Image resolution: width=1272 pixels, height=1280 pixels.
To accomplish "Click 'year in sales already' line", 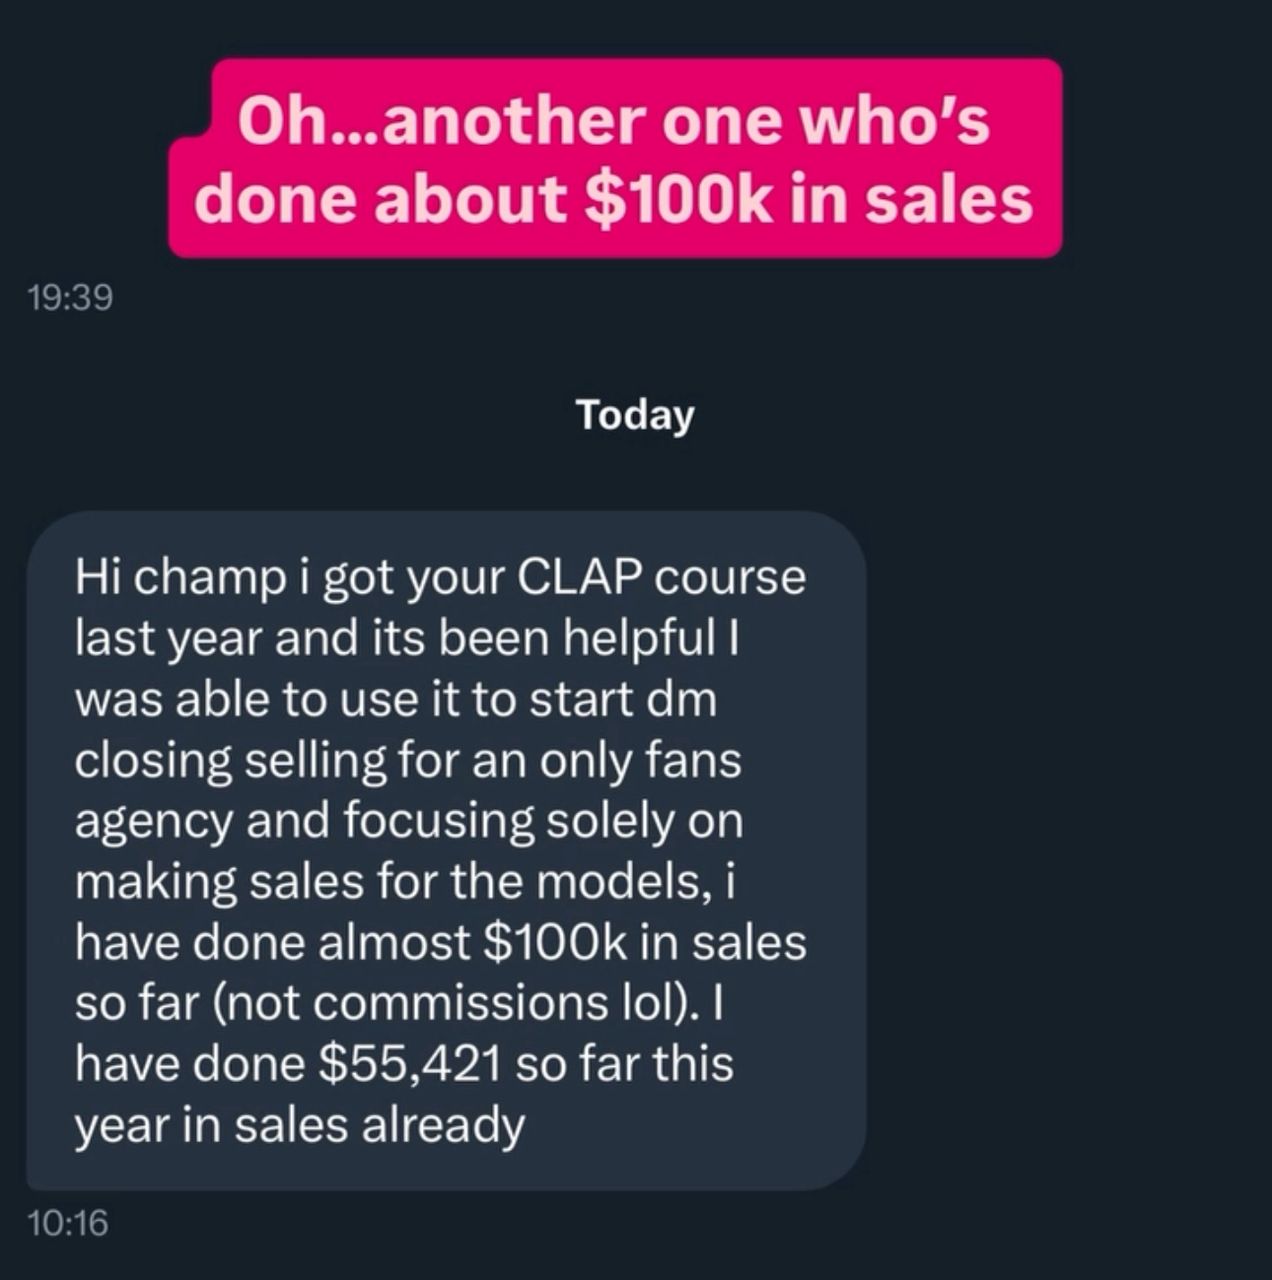I will click(300, 1126).
